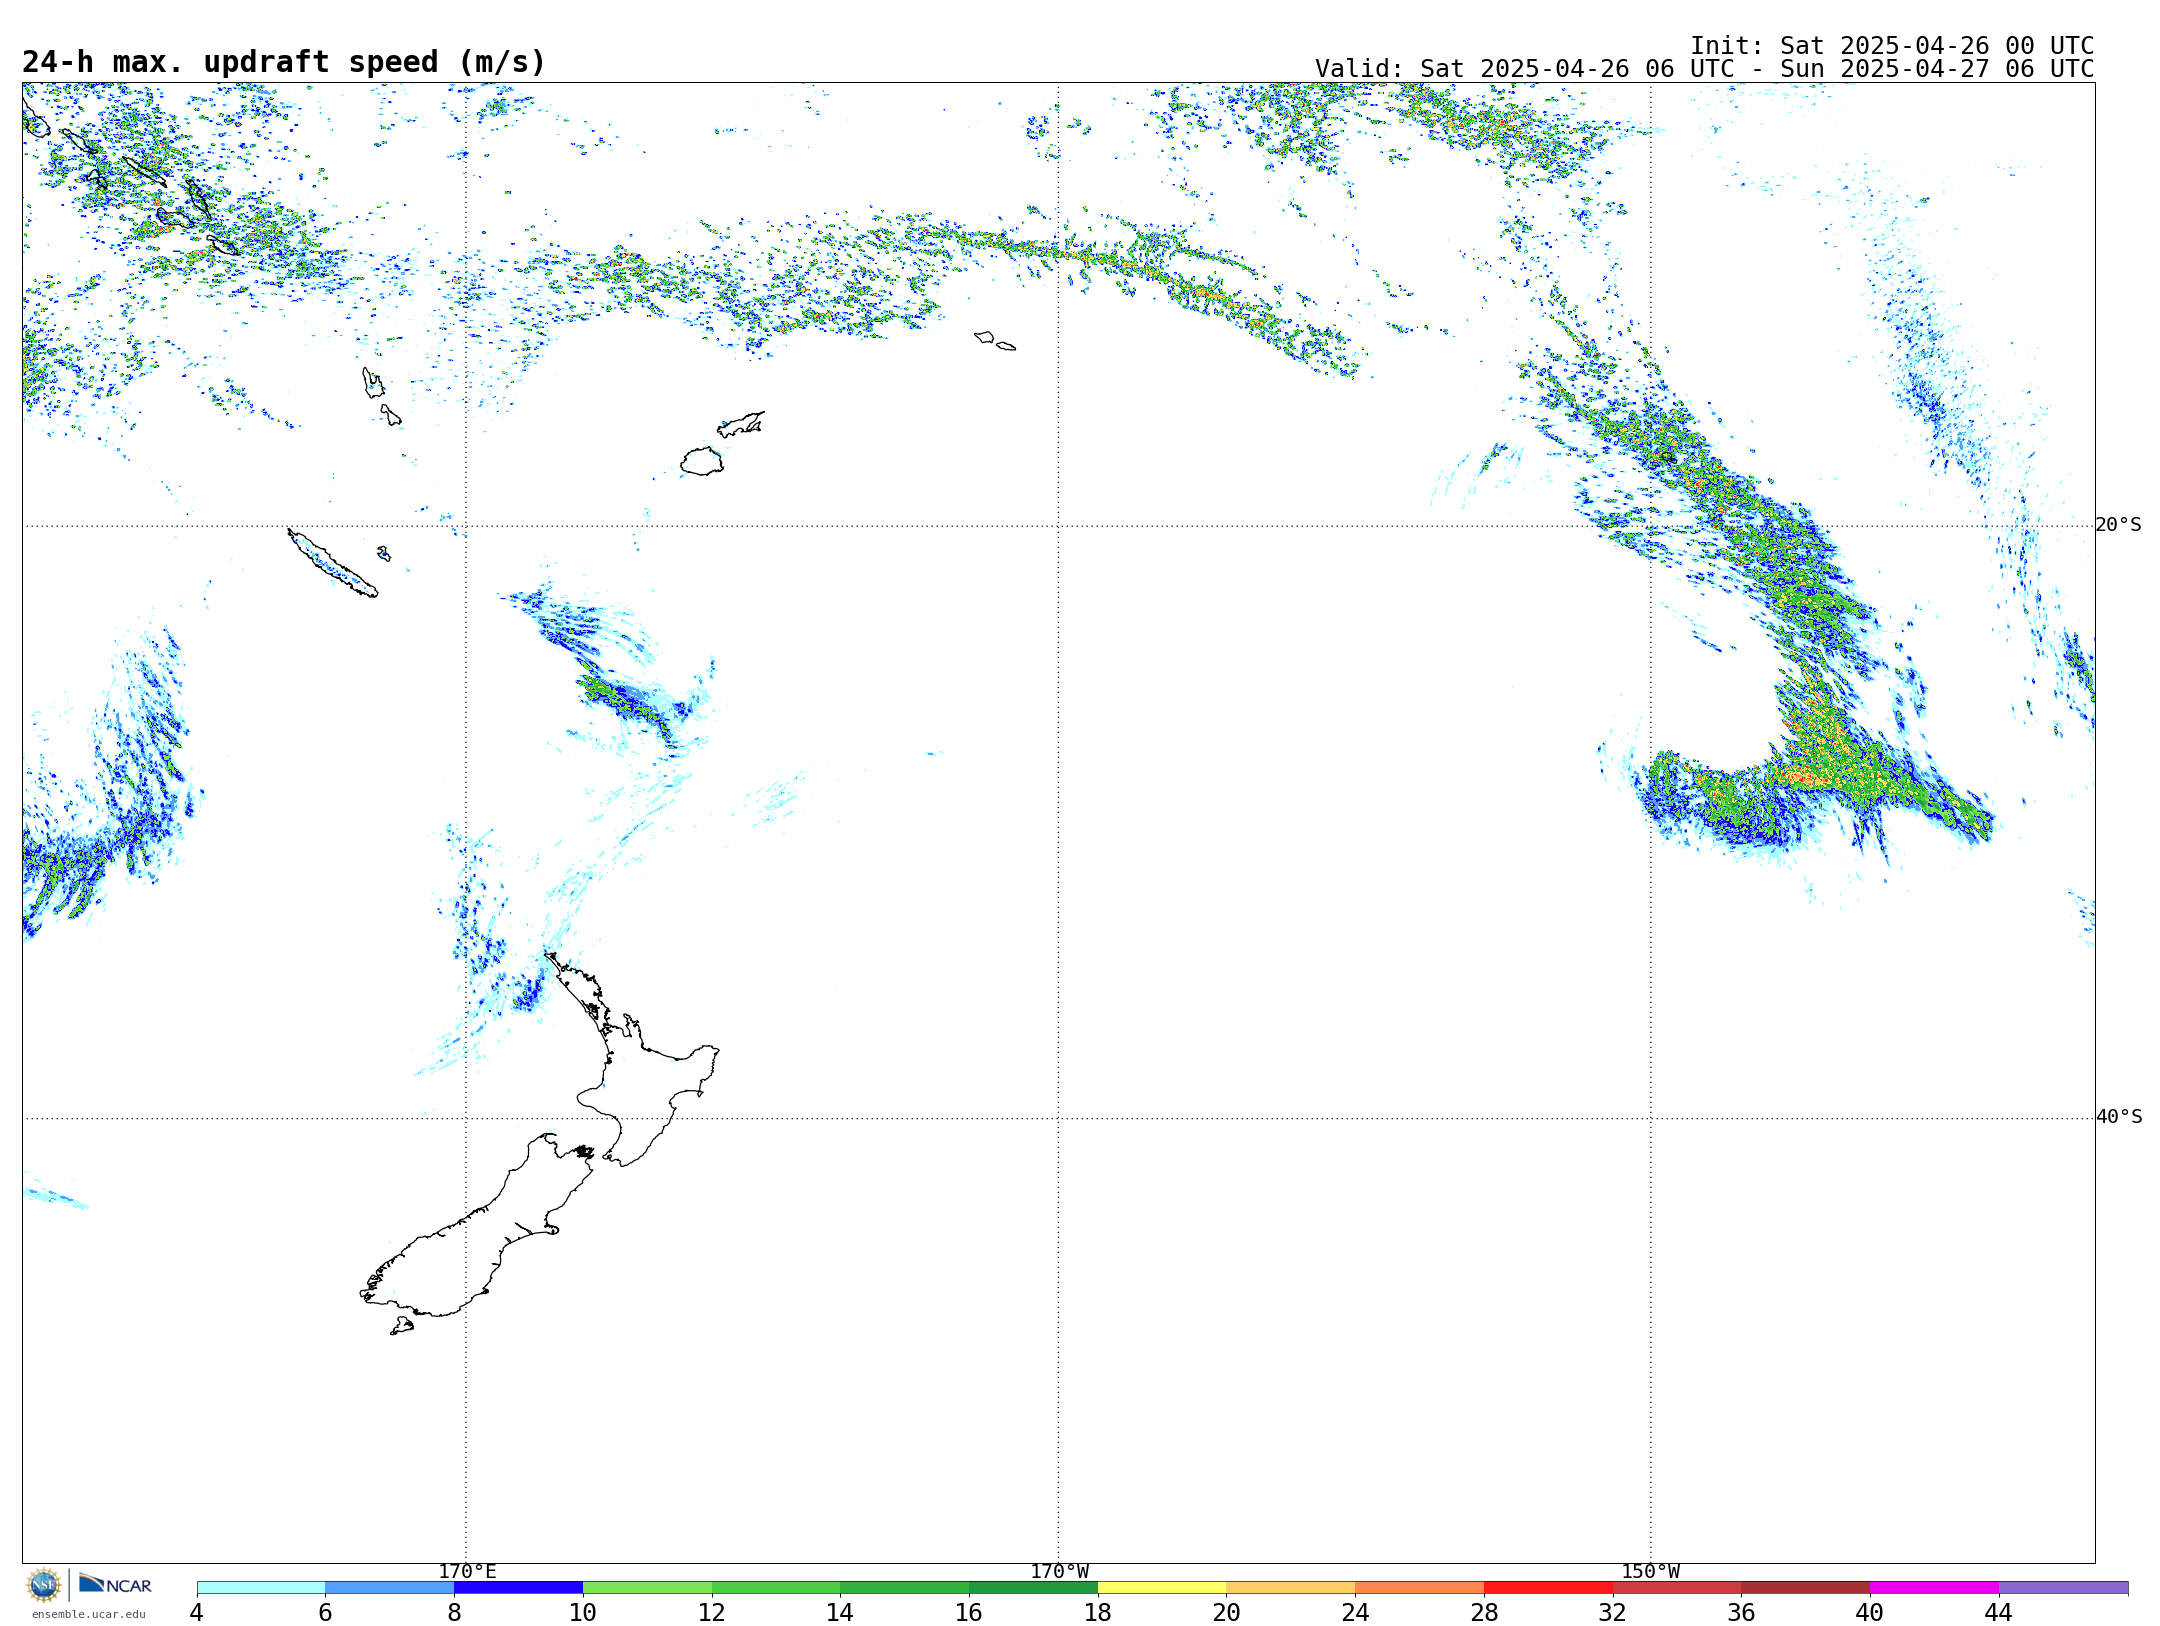The image size is (2160, 1626).
Task: Pick the light blue swatch between 6 and 8
Action: pyautogui.click(x=390, y=1588)
